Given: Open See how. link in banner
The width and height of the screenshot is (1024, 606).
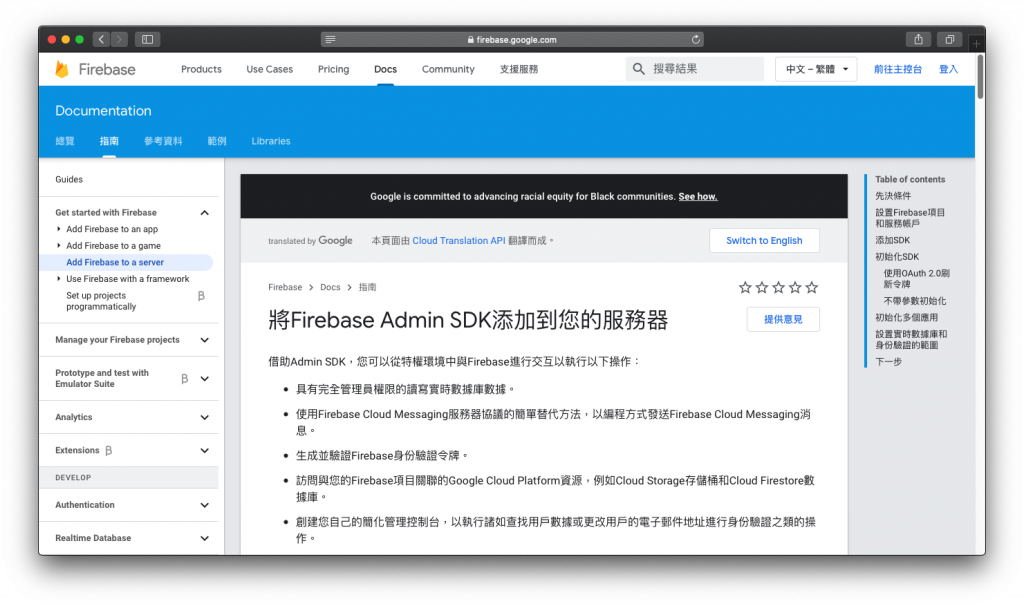Looking at the screenshot, I should (x=697, y=197).
